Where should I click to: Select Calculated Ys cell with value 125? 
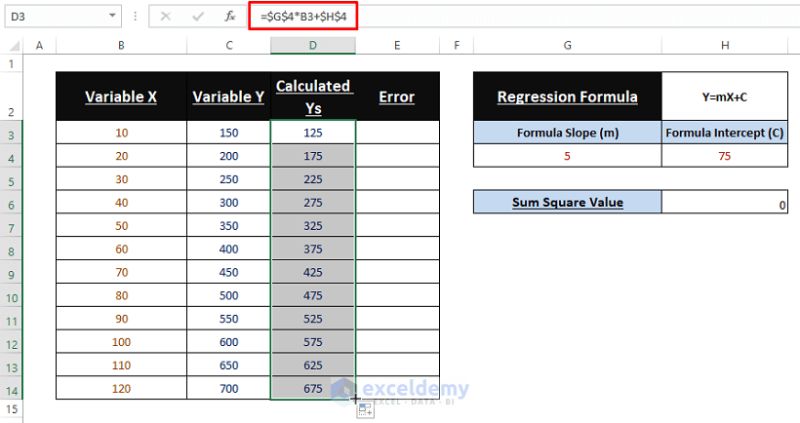[x=313, y=133]
